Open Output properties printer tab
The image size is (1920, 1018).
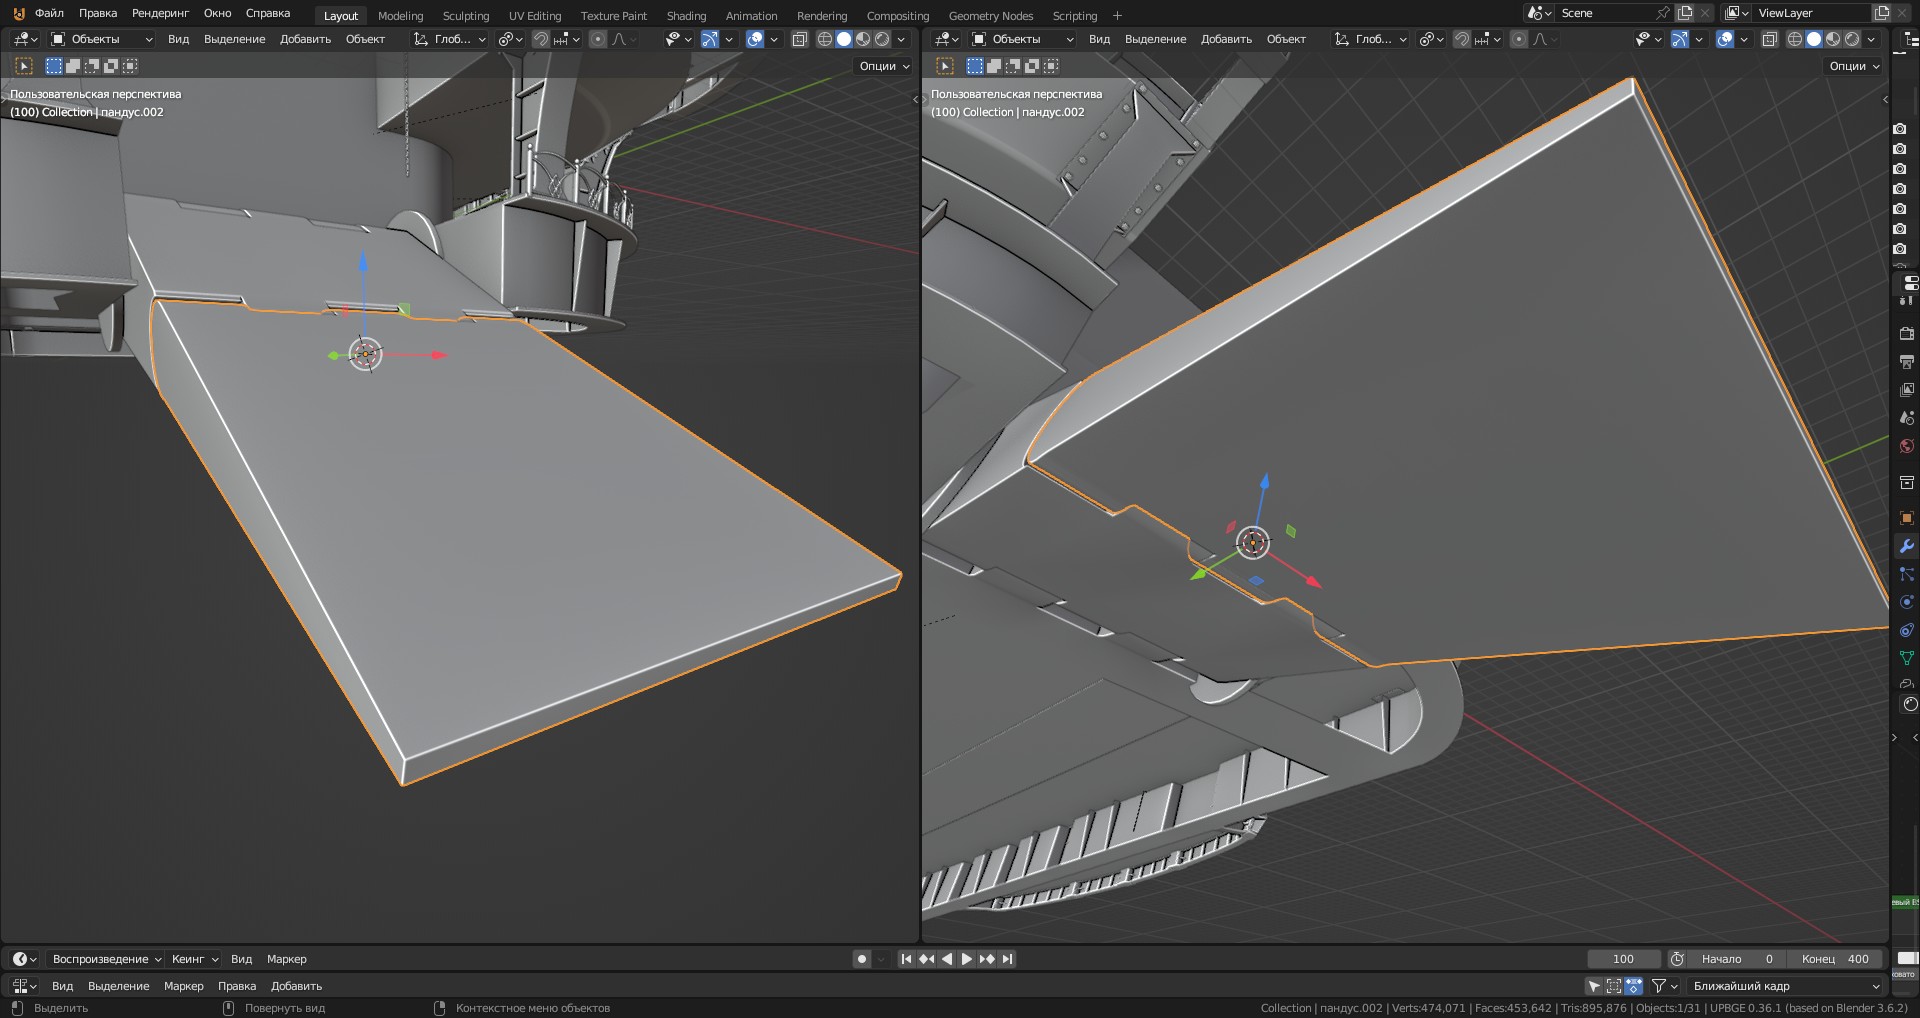point(1906,361)
